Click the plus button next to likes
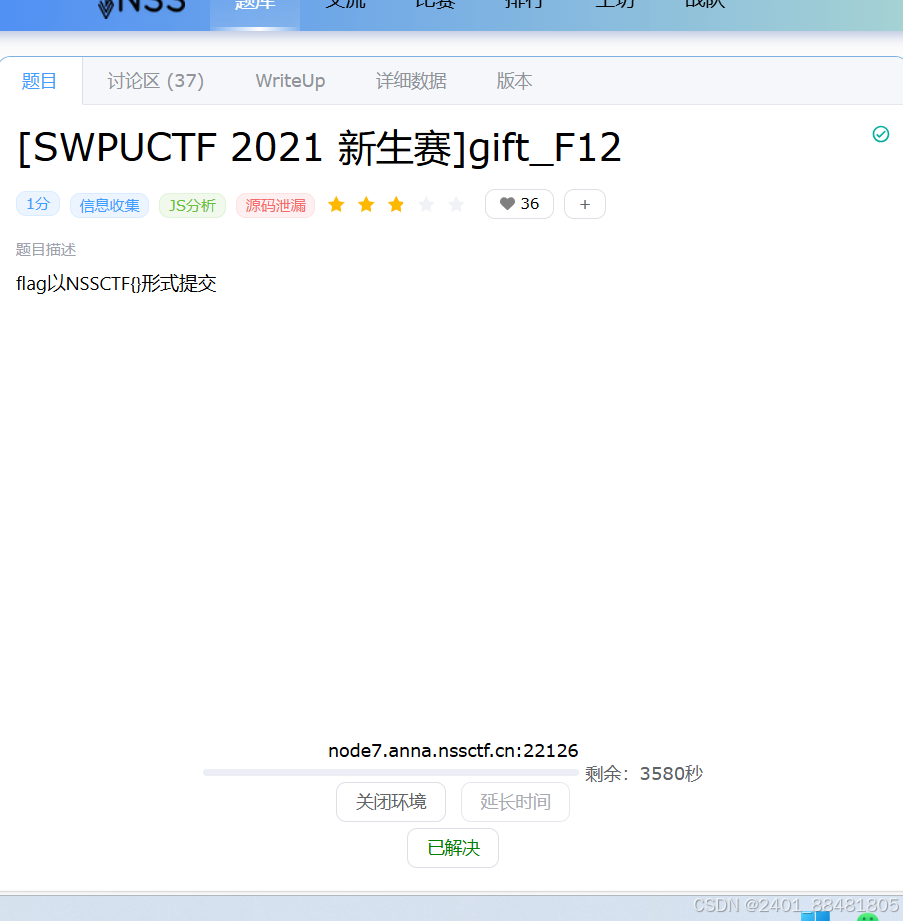Image resolution: width=903 pixels, height=921 pixels. coord(585,204)
